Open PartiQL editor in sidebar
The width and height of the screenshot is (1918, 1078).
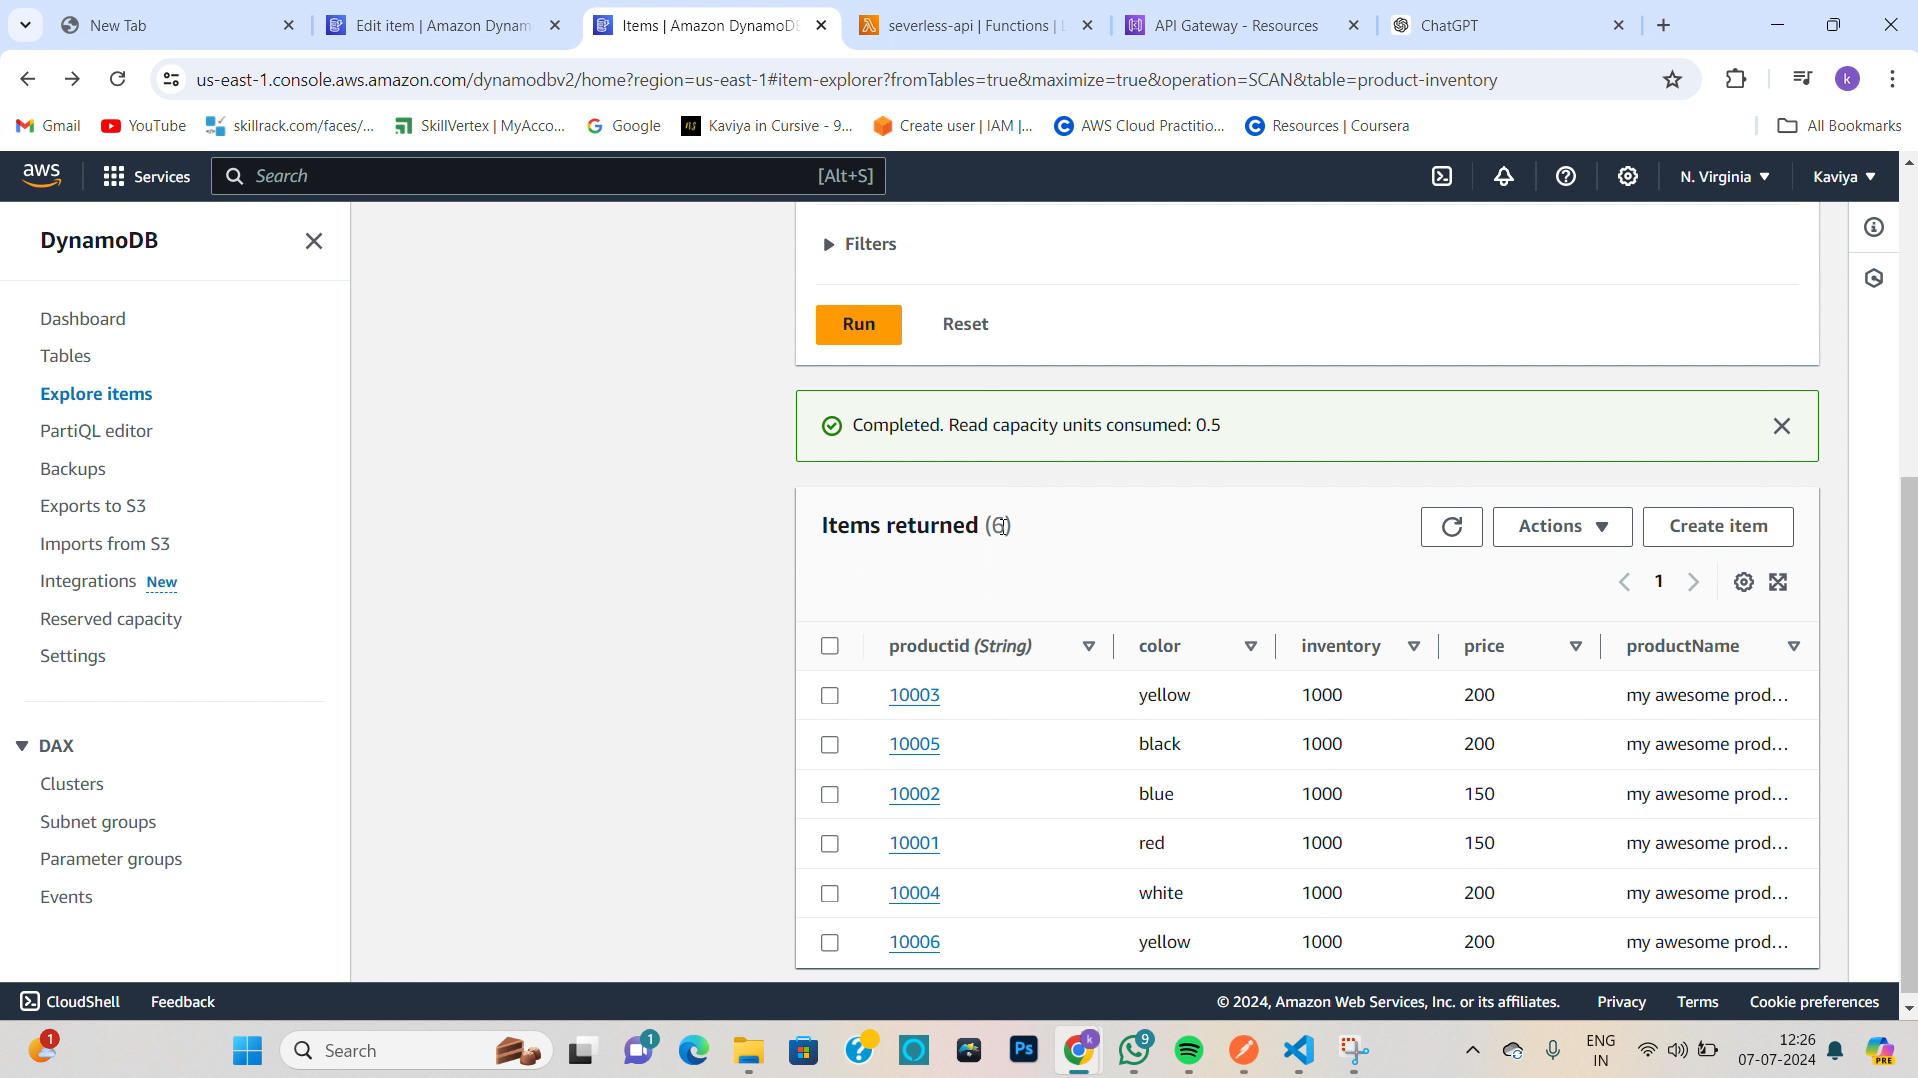[x=96, y=431]
